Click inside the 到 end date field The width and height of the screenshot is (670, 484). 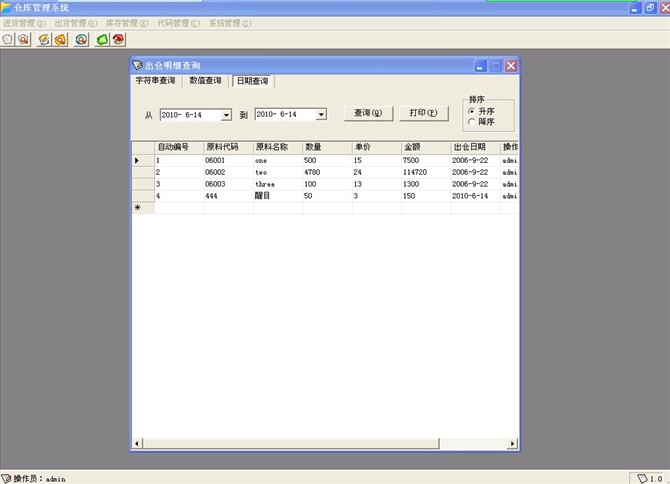click(x=285, y=114)
